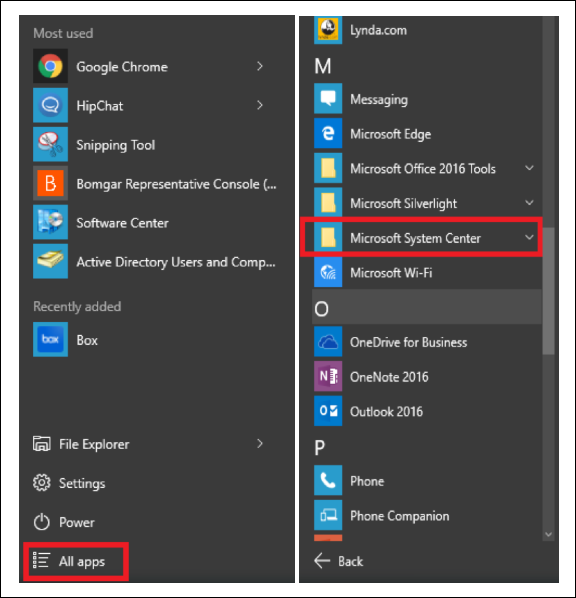The height and width of the screenshot is (598, 576).
Task: Click the HipChat app icon
Action: (50, 105)
